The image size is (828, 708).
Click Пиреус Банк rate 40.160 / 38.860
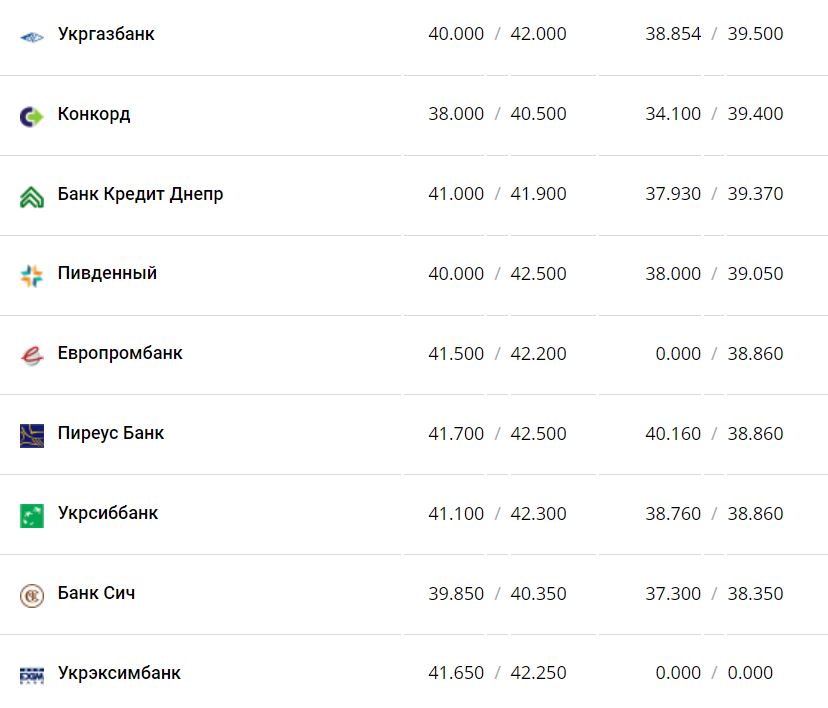point(714,434)
